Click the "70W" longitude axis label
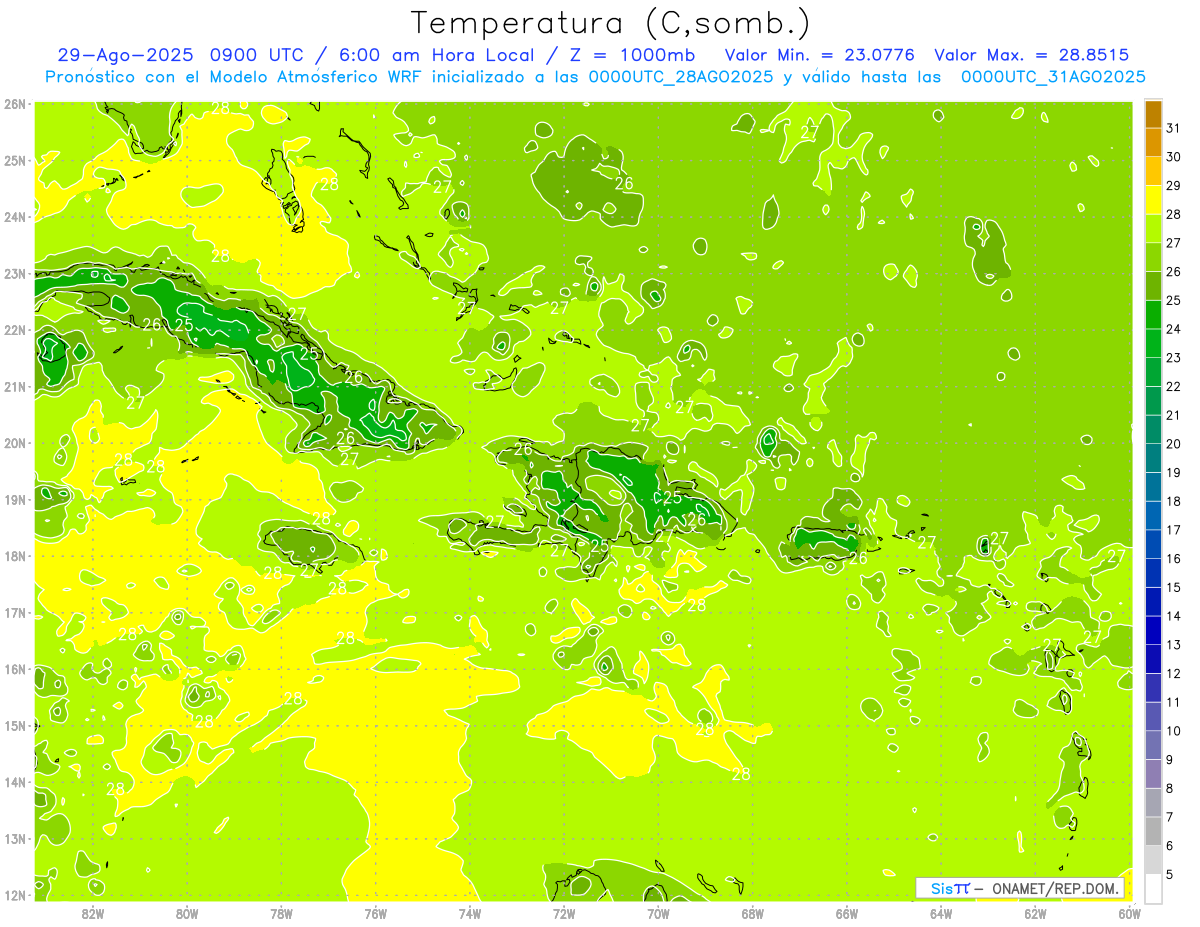The height and width of the screenshot is (927, 1200). coord(658,913)
